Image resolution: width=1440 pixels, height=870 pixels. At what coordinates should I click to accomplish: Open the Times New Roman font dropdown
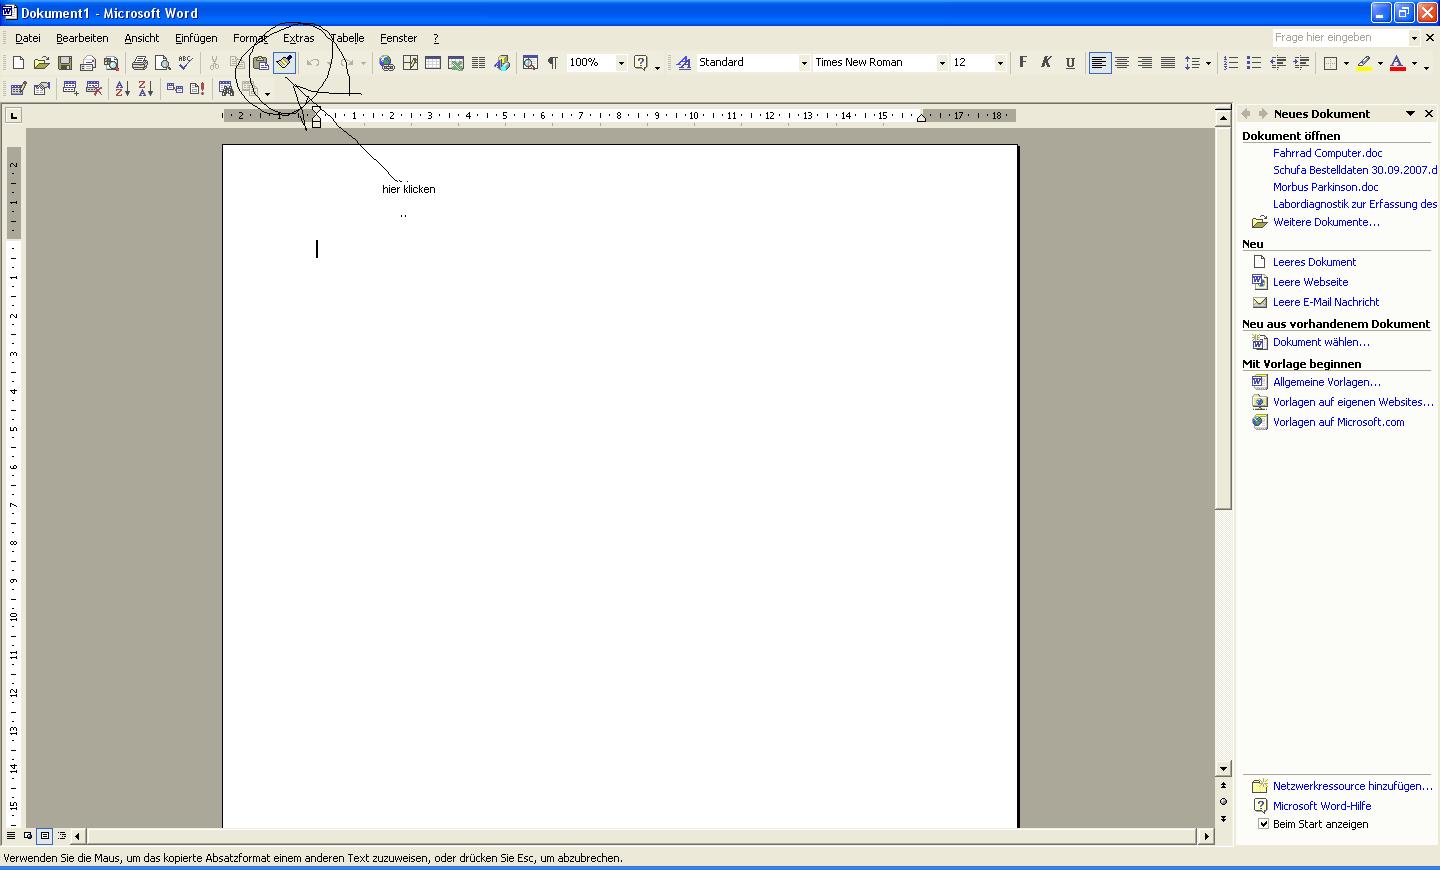point(942,63)
